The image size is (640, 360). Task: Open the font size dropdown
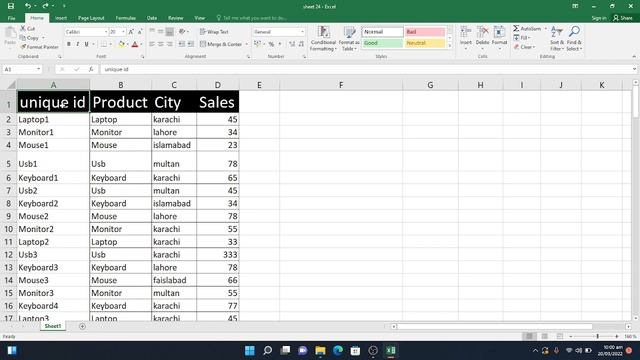coord(123,32)
